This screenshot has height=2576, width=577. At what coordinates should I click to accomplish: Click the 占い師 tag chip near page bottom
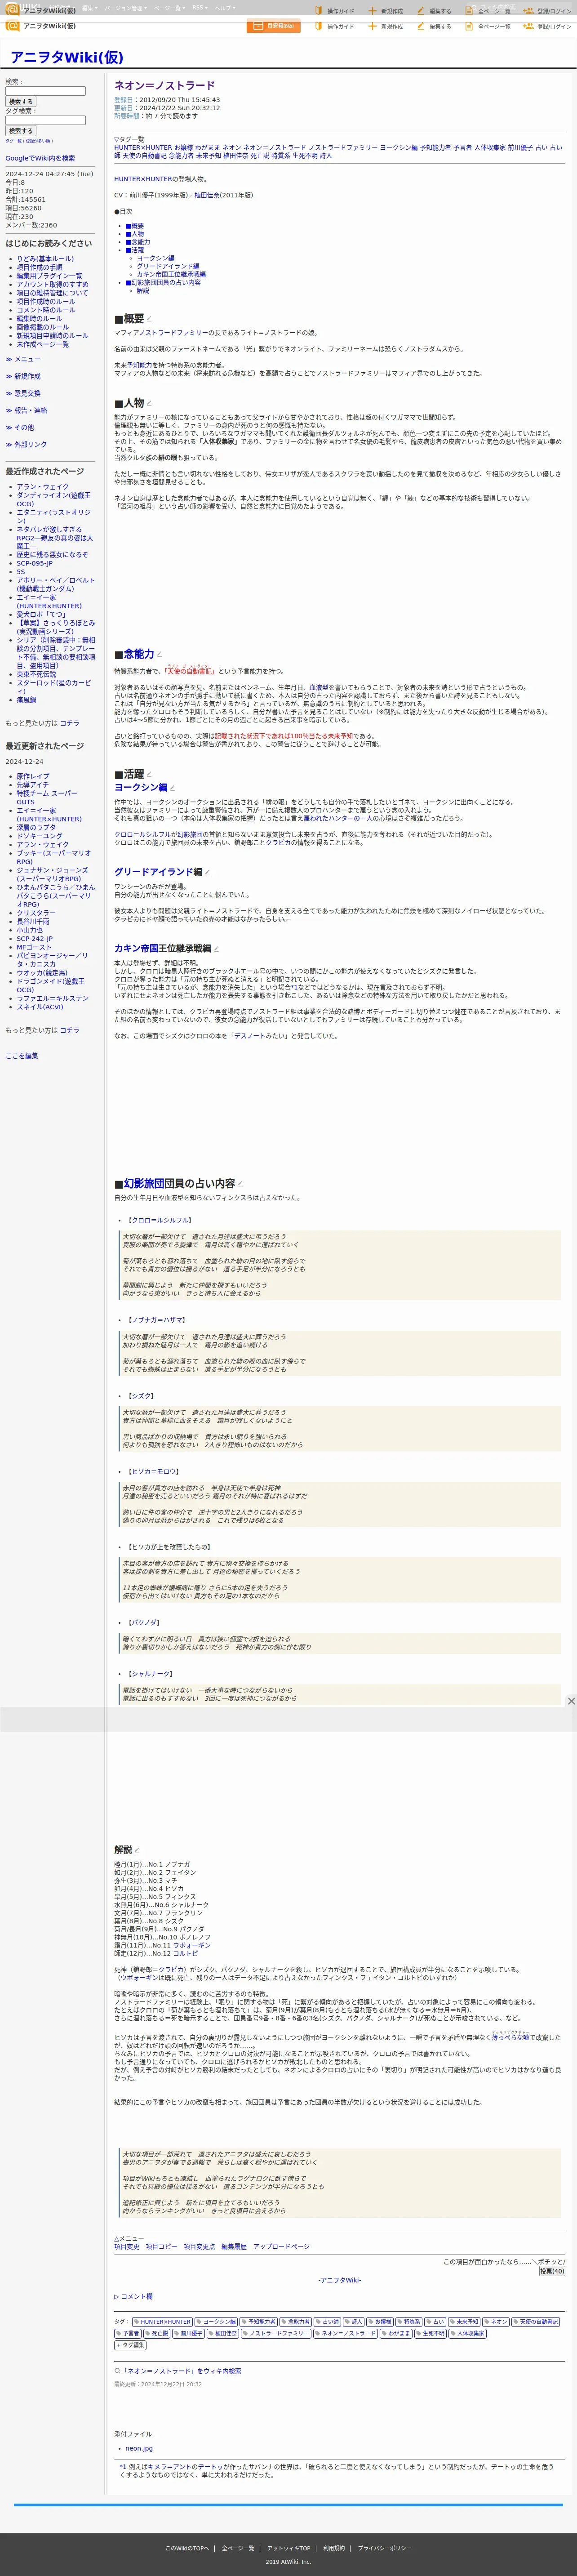(329, 2322)
